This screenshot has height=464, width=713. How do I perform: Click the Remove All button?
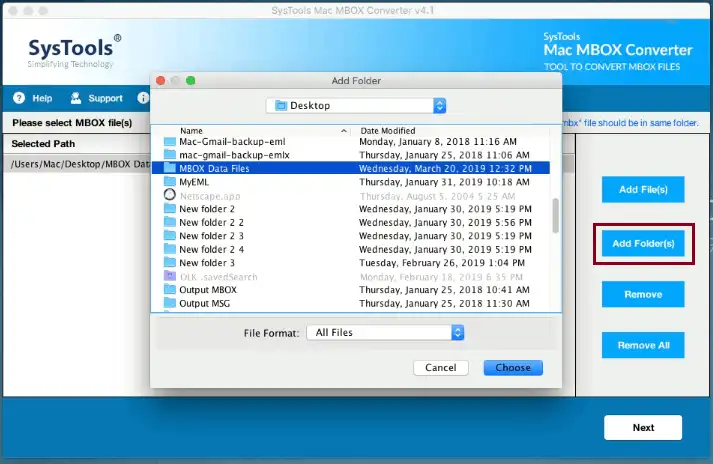pos(643,345)
